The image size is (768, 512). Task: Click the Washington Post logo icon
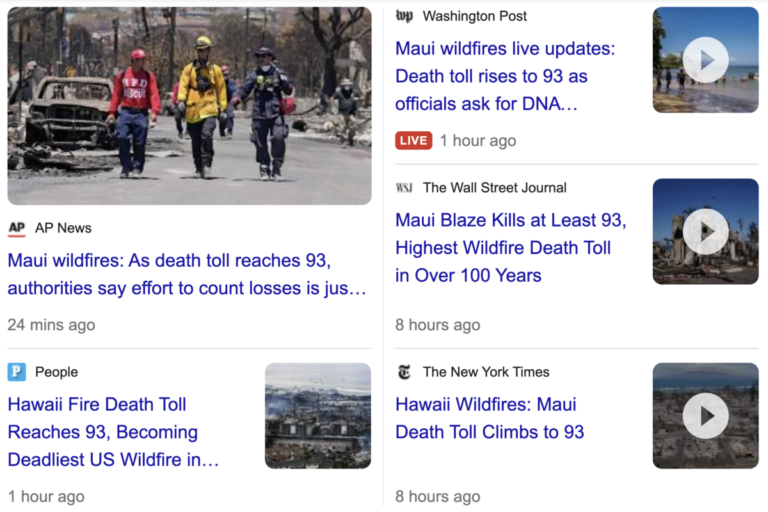tap(404, 16)
